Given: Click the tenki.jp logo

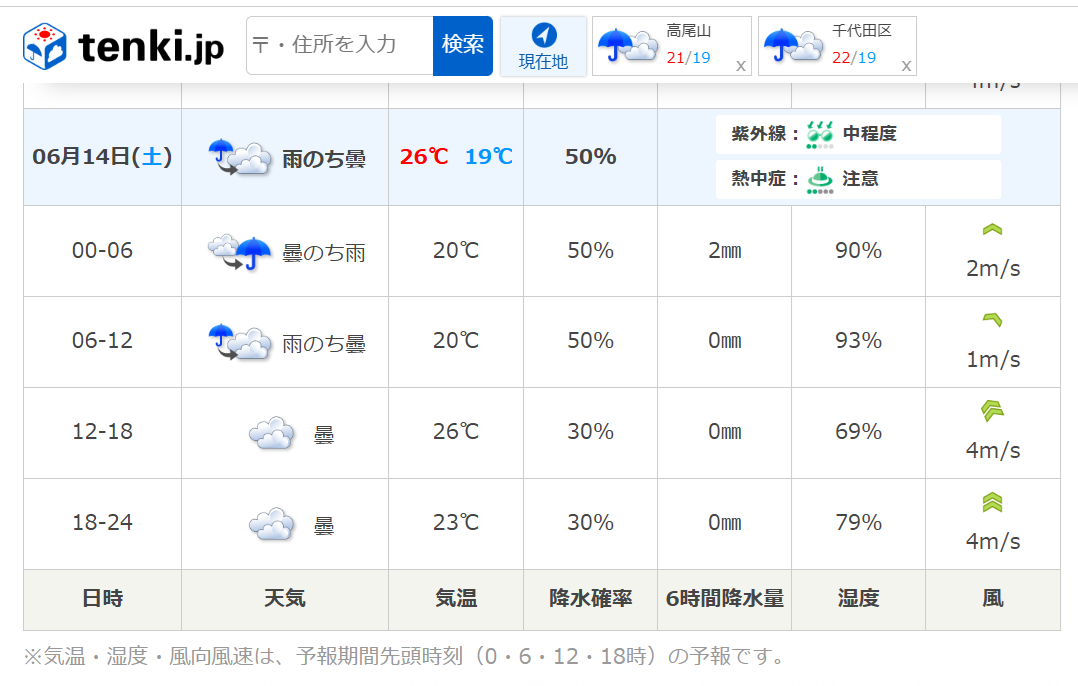Looking at the screenshot, I should [124, 46].
